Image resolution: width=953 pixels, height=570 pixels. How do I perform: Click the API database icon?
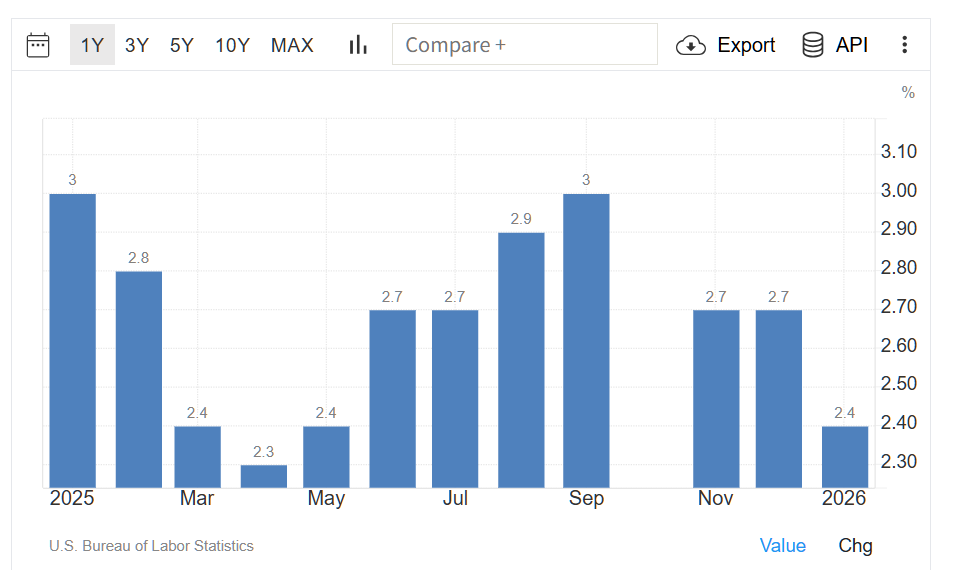(x=813, y=45)
